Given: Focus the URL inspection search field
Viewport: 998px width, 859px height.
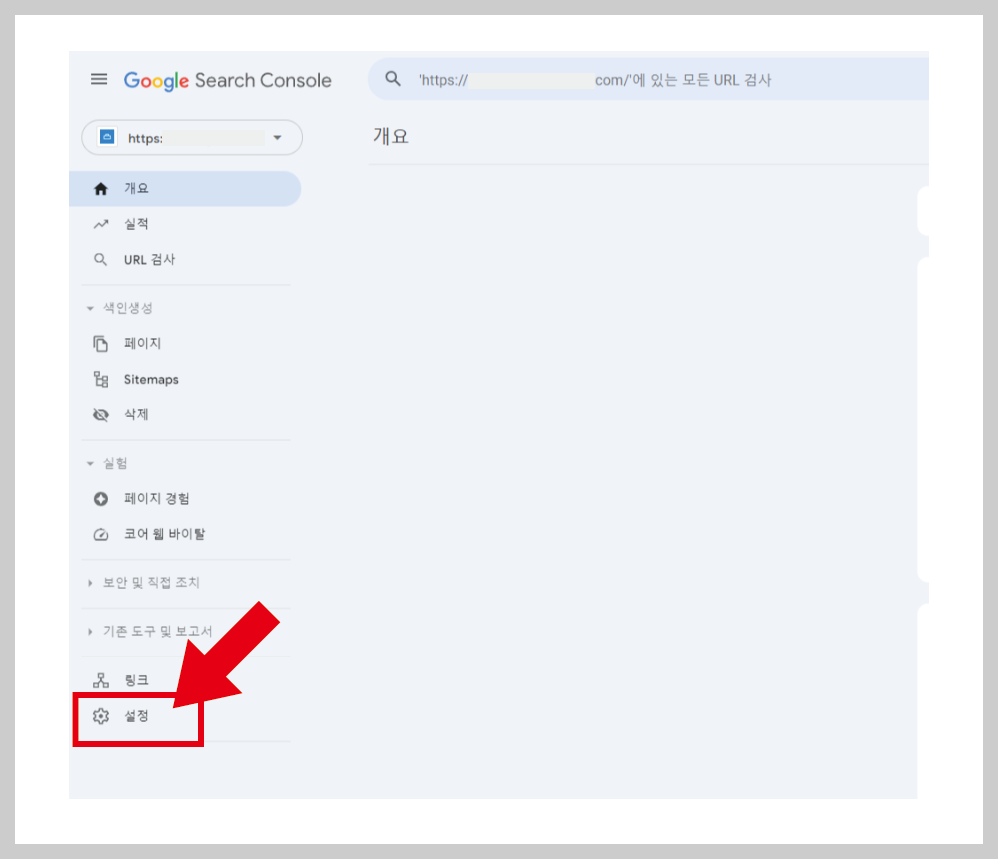Looking at the screenshot, I should pos(648,79).
